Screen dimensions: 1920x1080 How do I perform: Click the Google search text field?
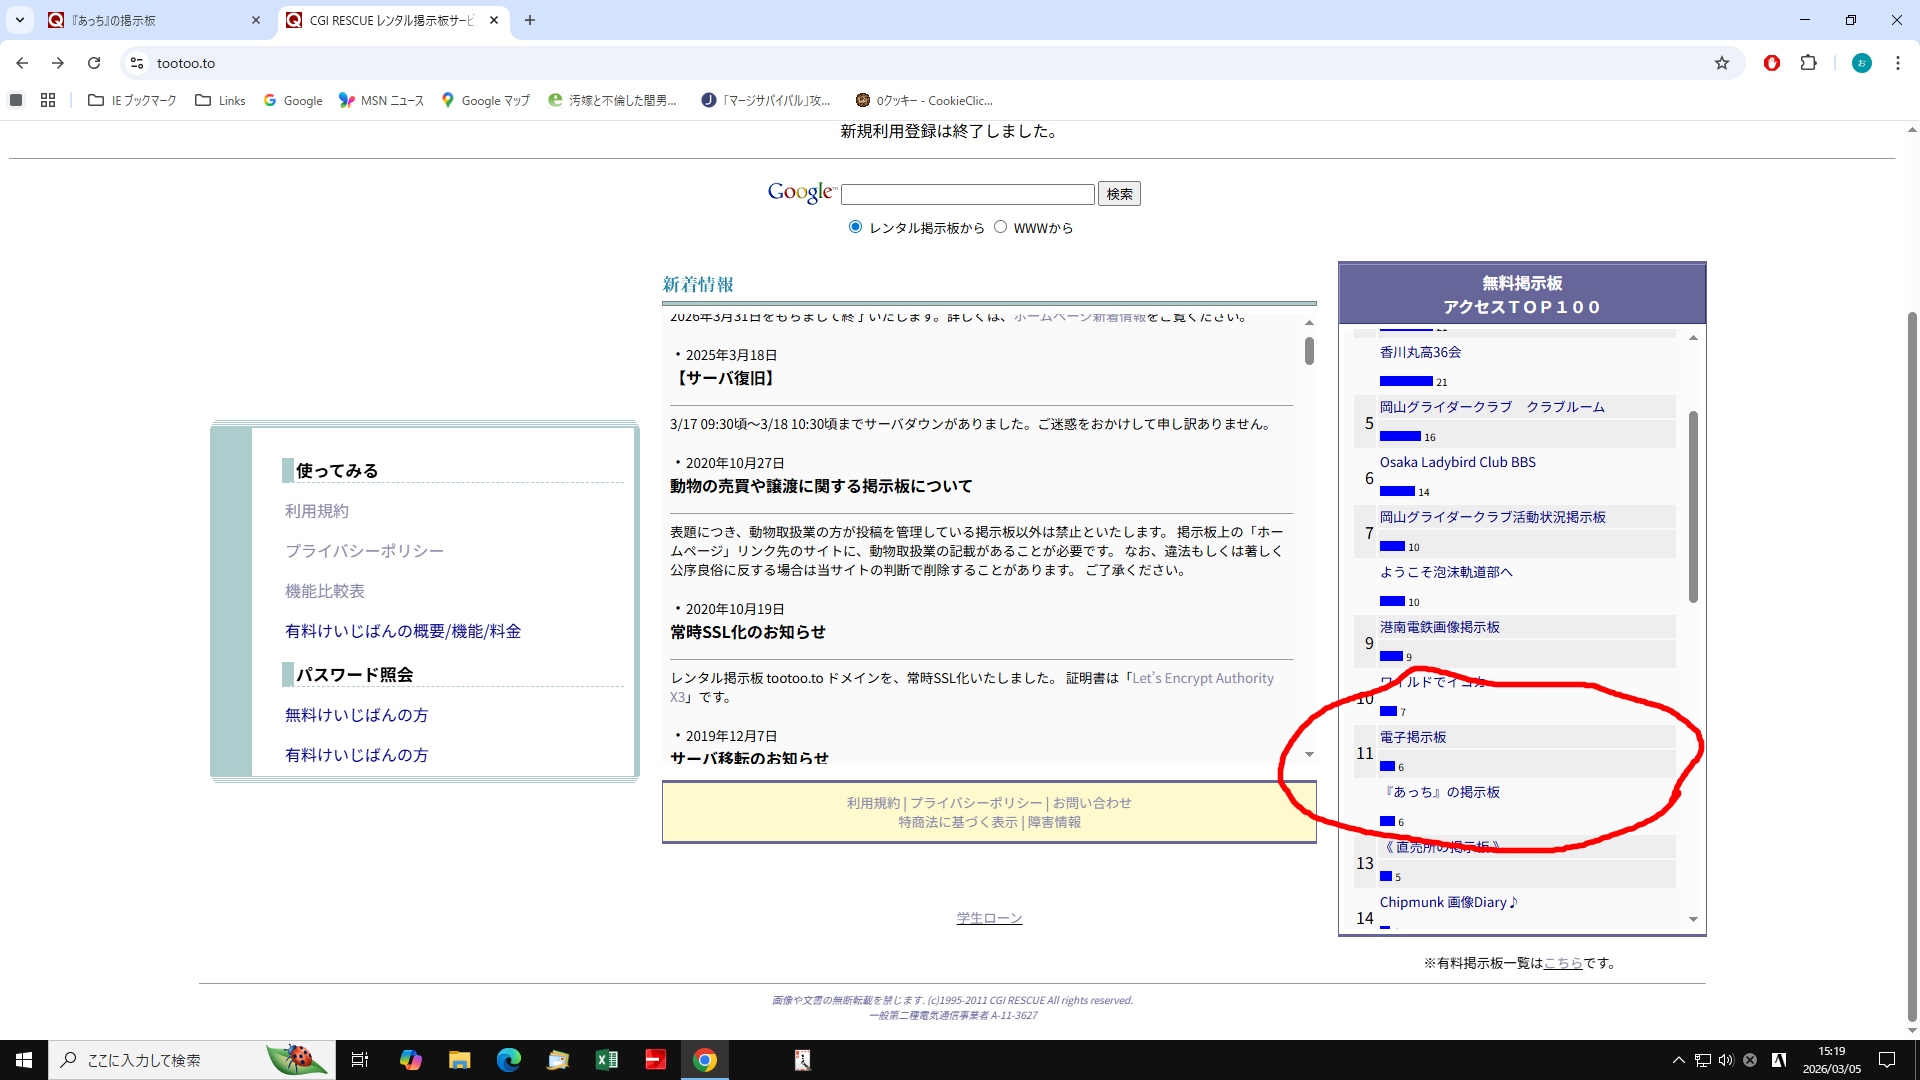[967, 194]
